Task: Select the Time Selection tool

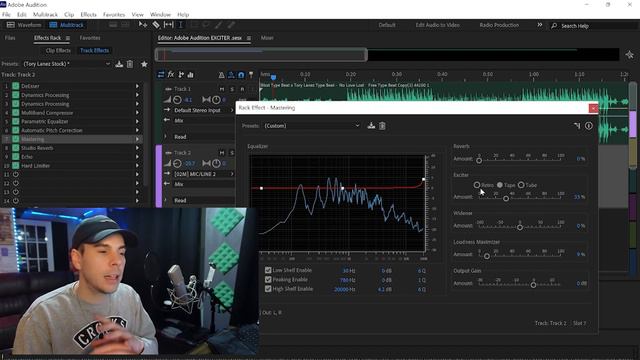Action: click(x=180, y=25)
